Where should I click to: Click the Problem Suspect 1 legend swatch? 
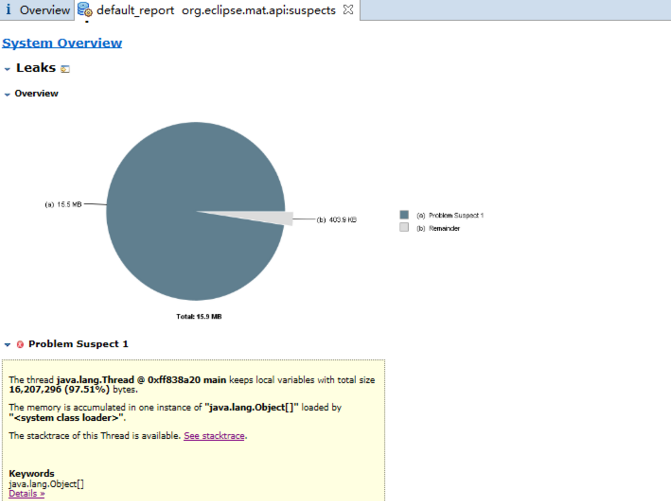coord(404,215)
